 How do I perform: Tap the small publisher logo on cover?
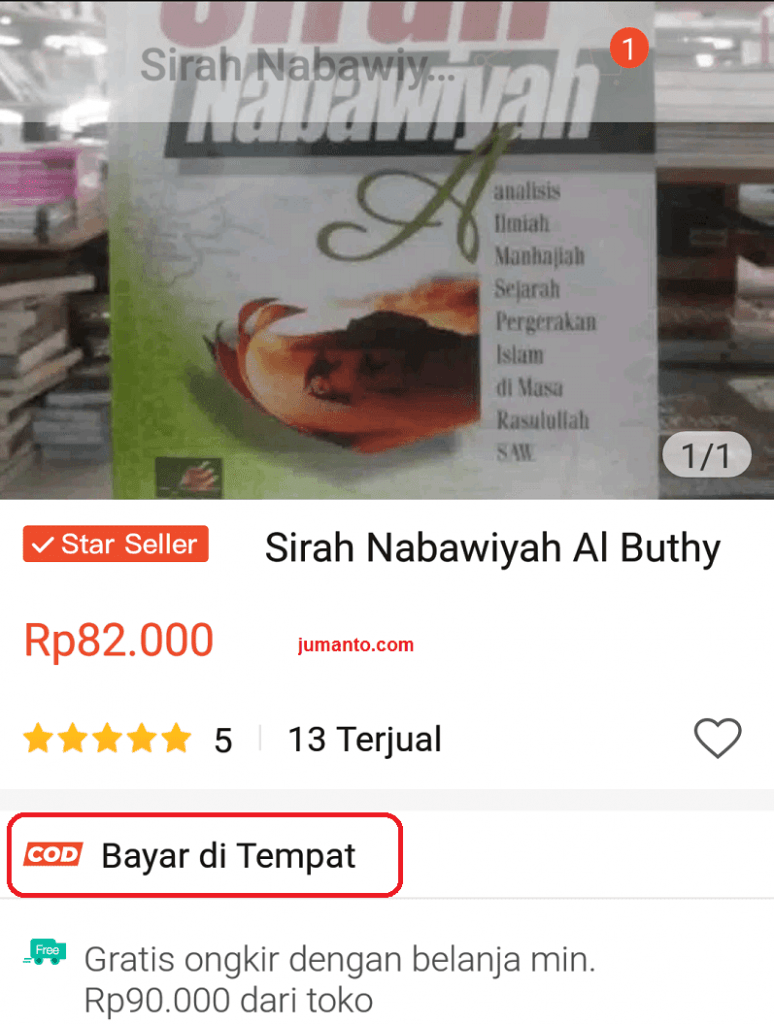pyautogui.click(x=189, y=477)
